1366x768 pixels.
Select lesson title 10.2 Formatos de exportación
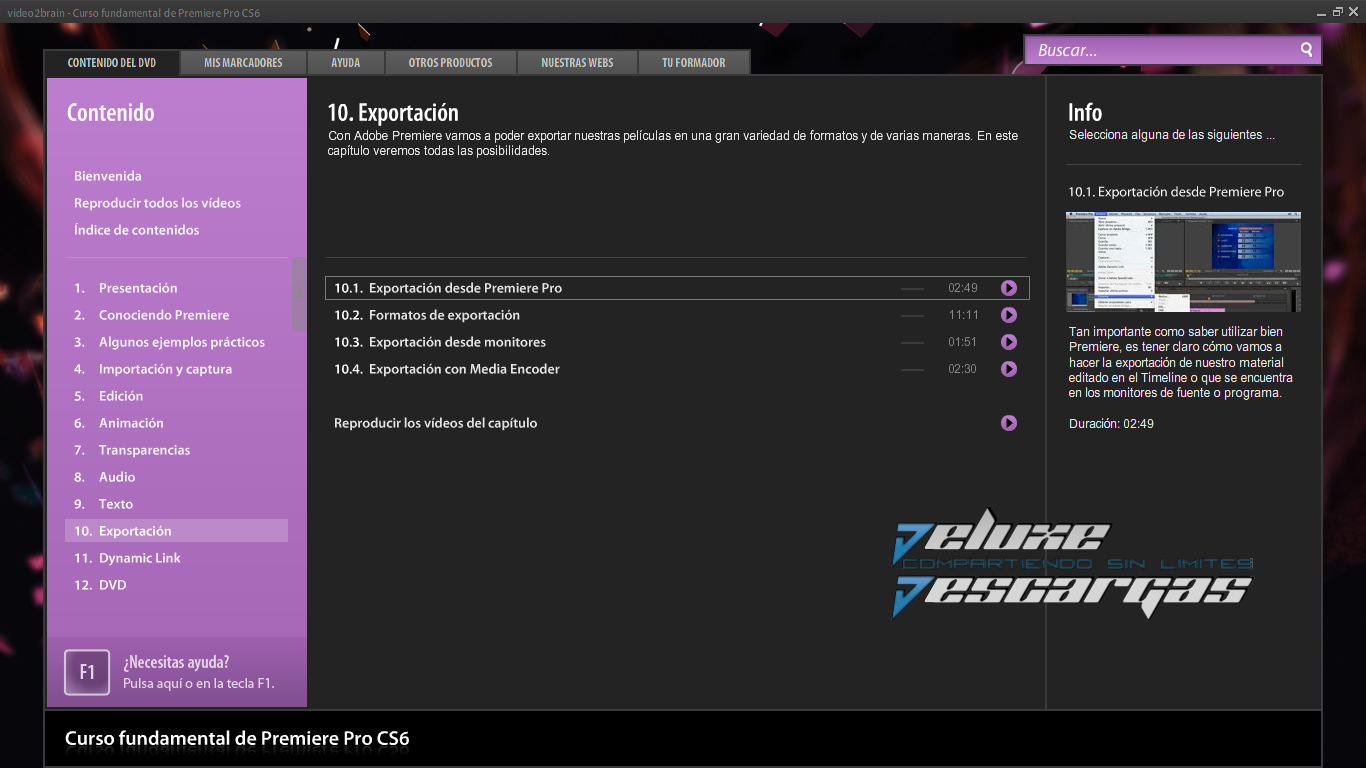pos(427,315)
